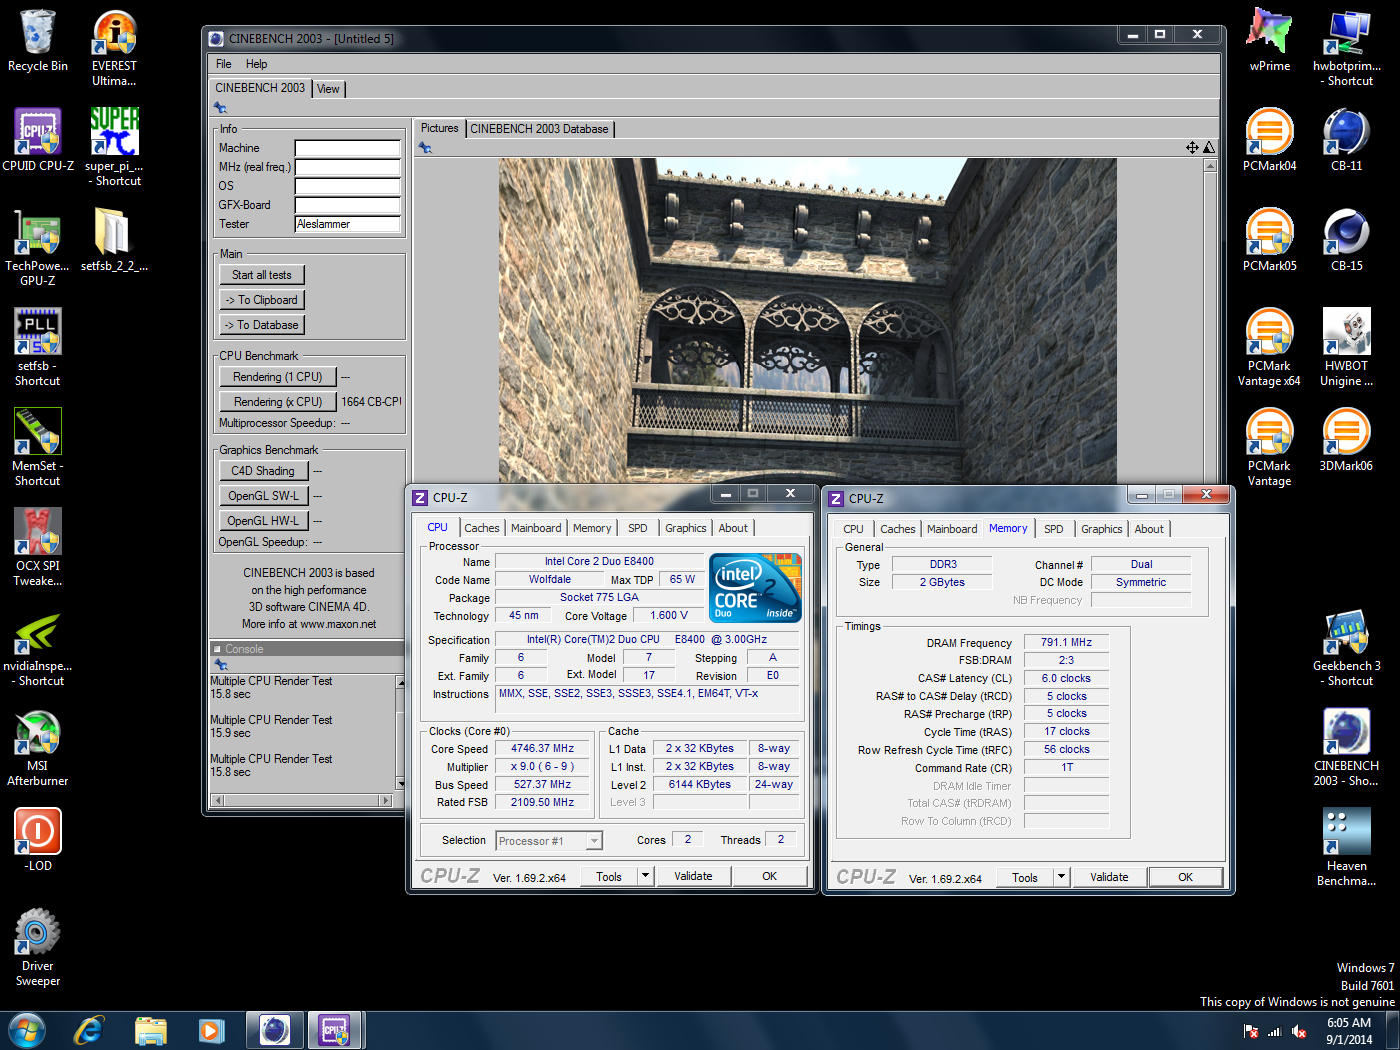The width and height of the screenshot is (1400, 1050).
Task: Expand Tools dropdown arrow in CPU-Z CPU window
Action: pyautogui.click(x=646, y=876)
